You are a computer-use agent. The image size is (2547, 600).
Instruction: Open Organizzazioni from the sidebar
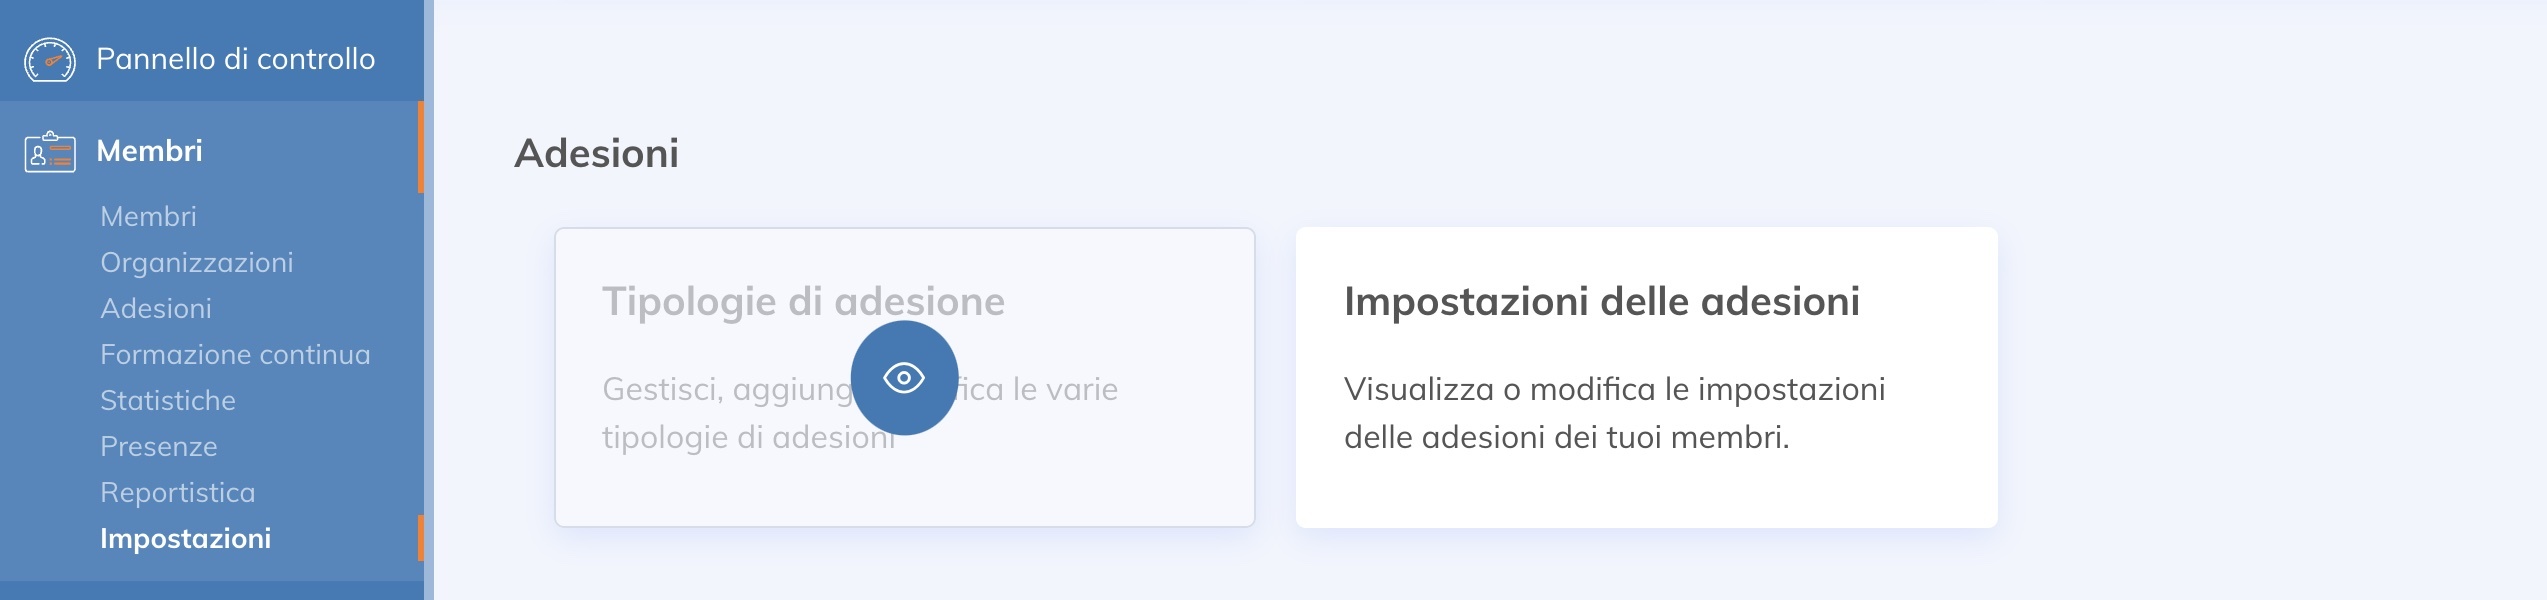pos(196,262)
